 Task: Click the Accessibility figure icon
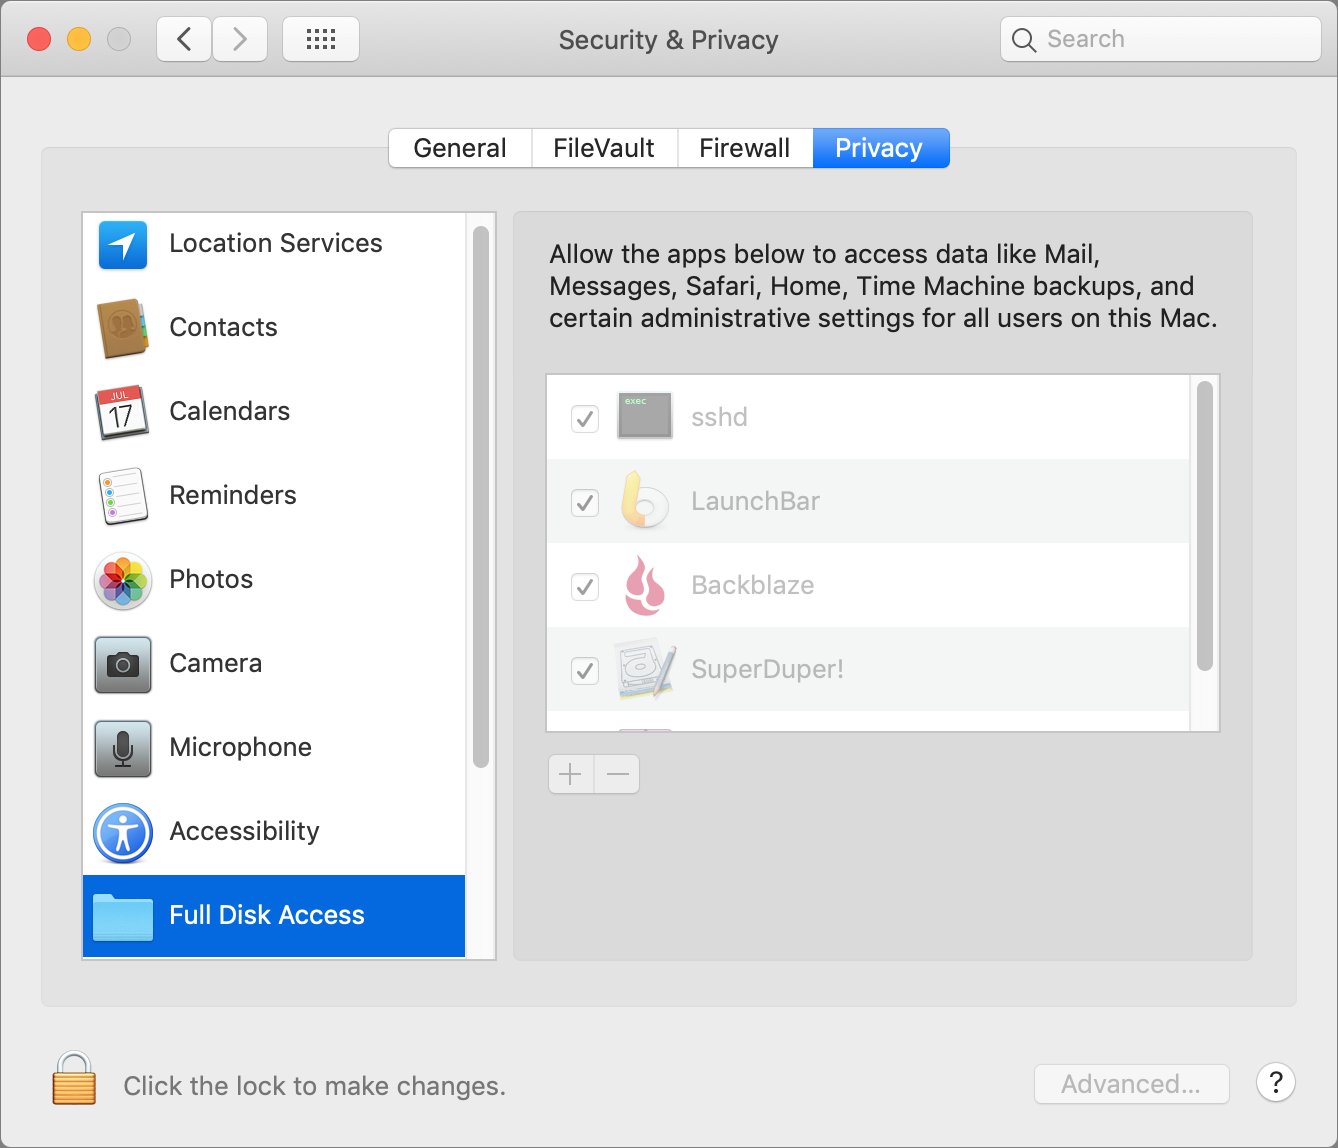(x=123, y=833)
